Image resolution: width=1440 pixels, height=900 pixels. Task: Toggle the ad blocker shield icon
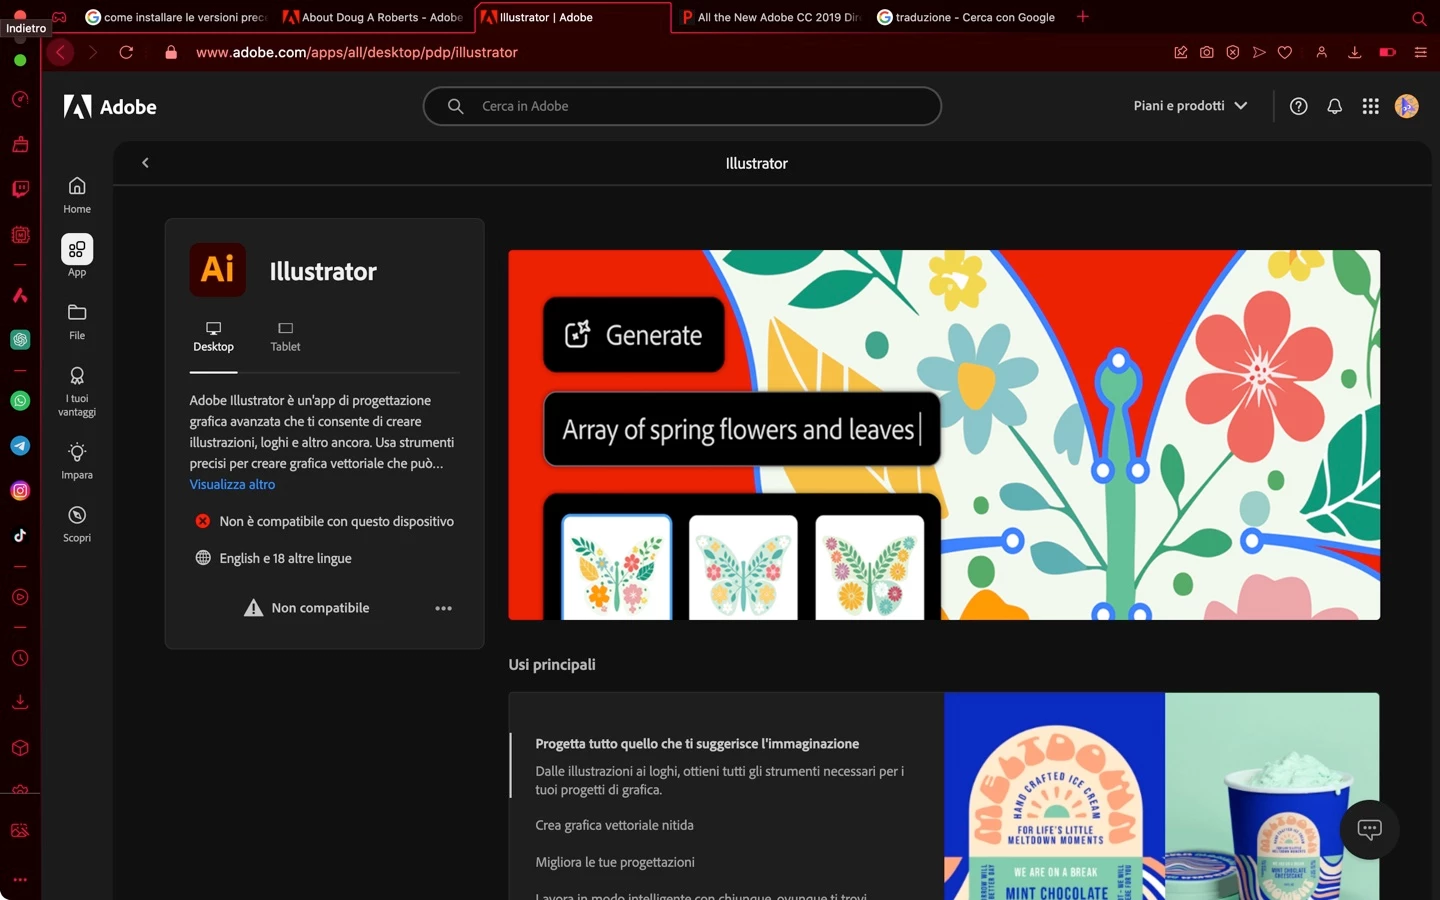(1233, 52)
